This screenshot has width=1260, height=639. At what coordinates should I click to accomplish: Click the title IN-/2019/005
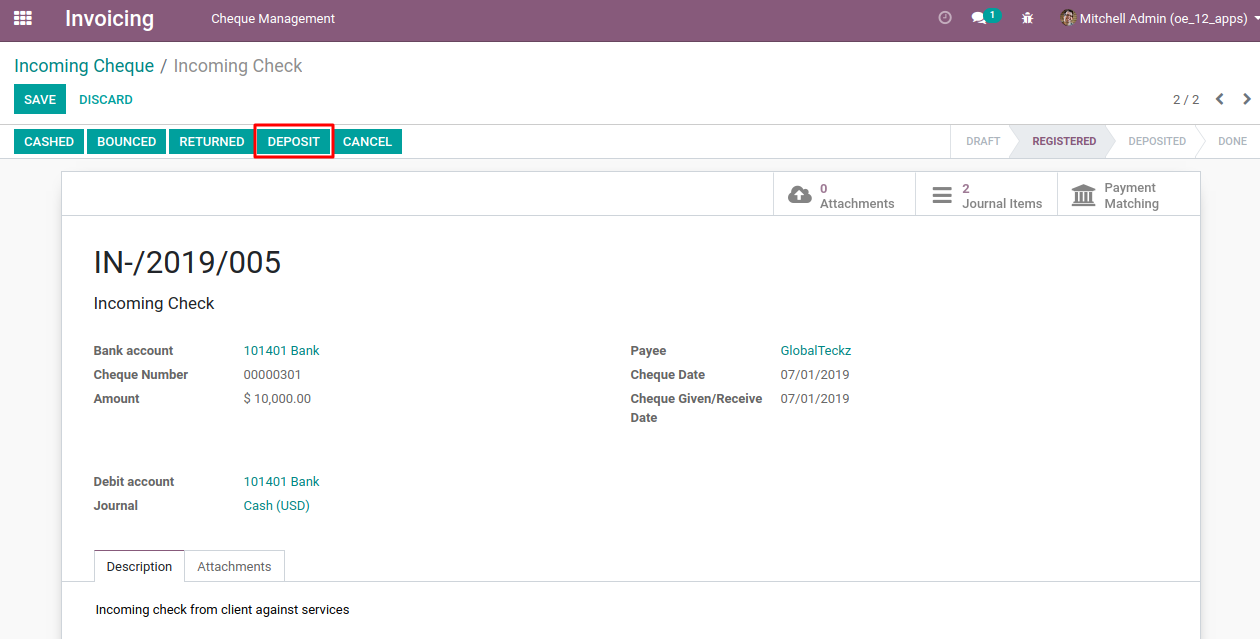click(x=188, y=263)
